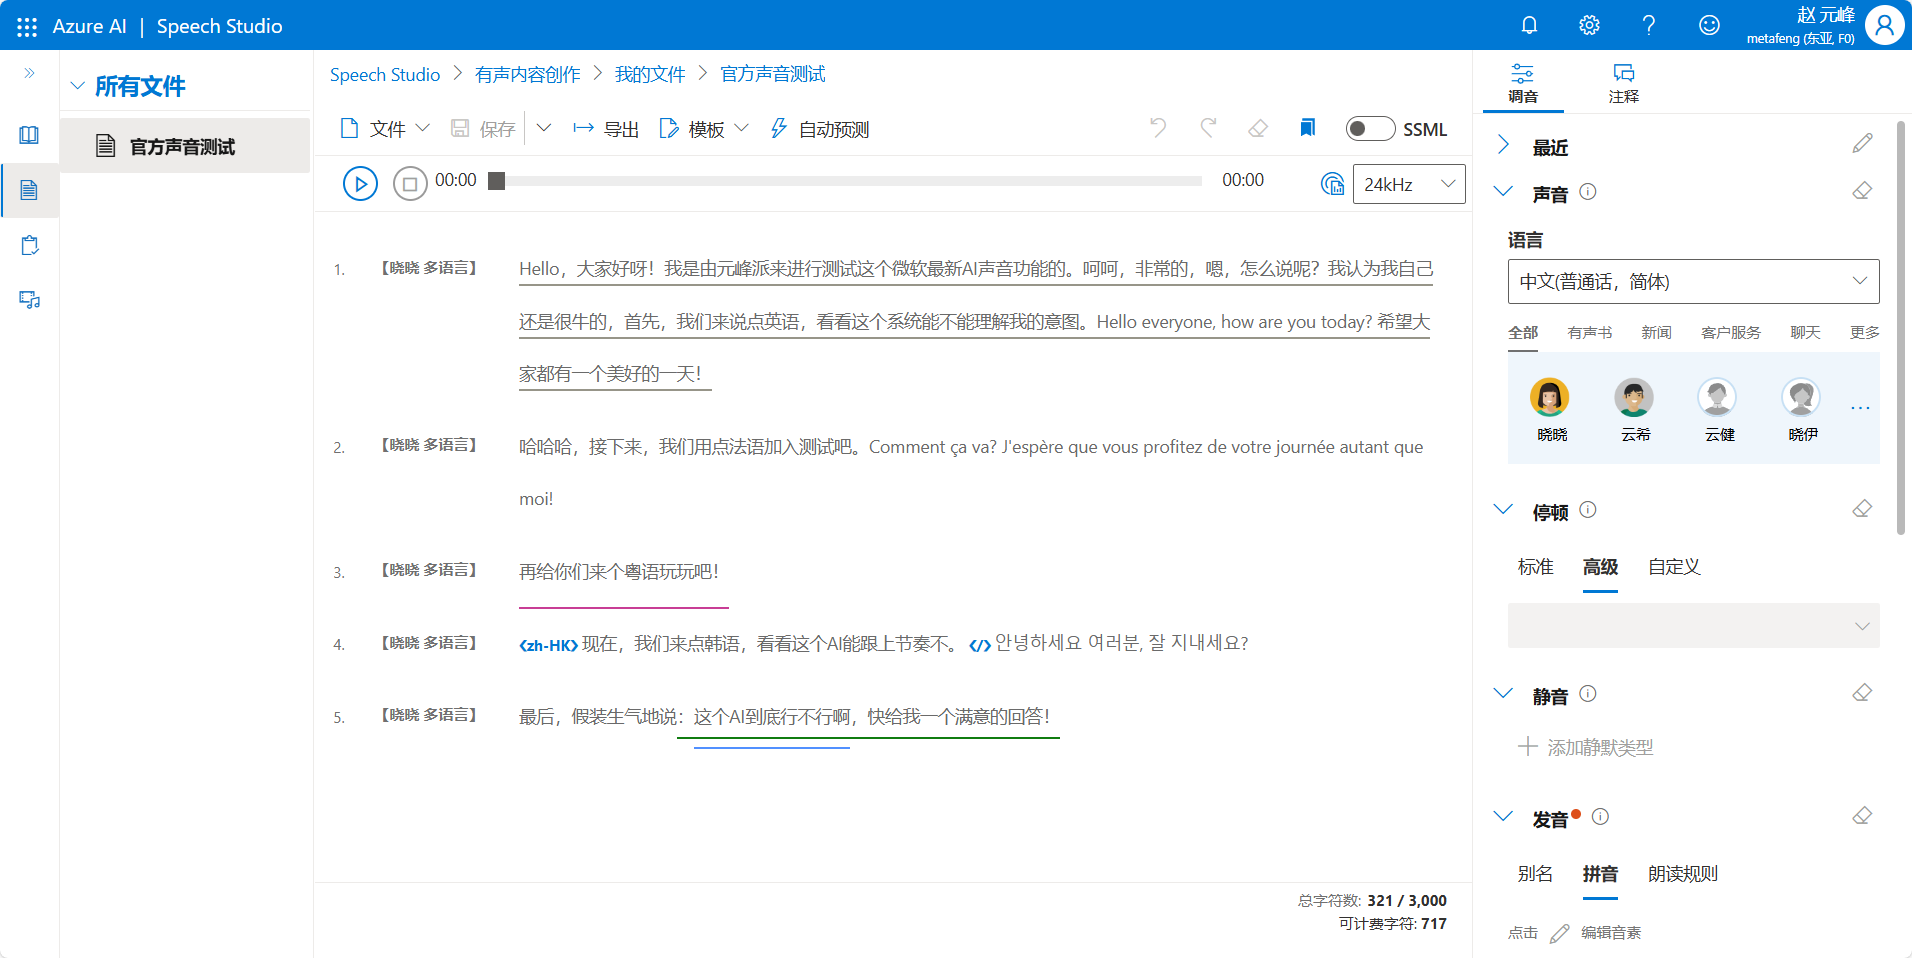Show info for 声音 section
The image size is (1912, 958).
(x=1588, y=192)
